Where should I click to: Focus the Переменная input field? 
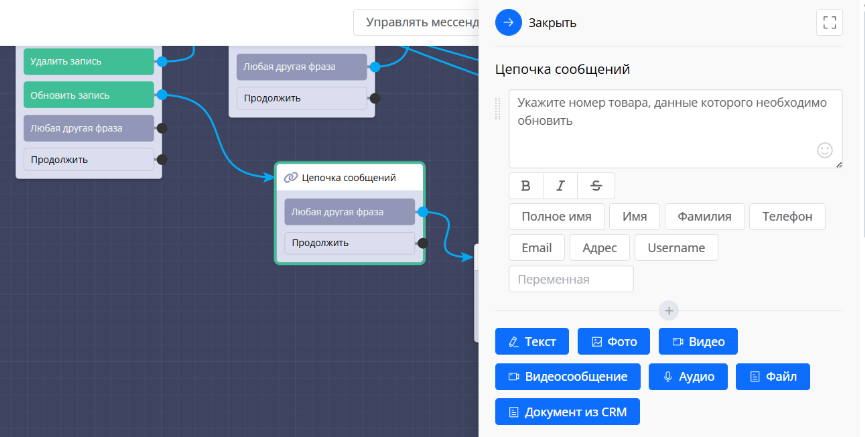(571, 279)
